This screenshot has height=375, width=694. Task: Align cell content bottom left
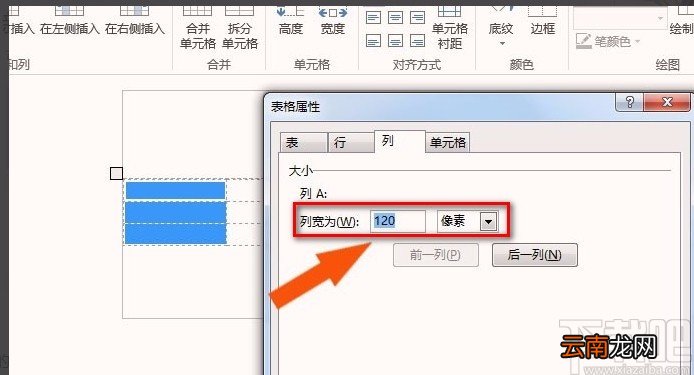click(x=373, y=41)
